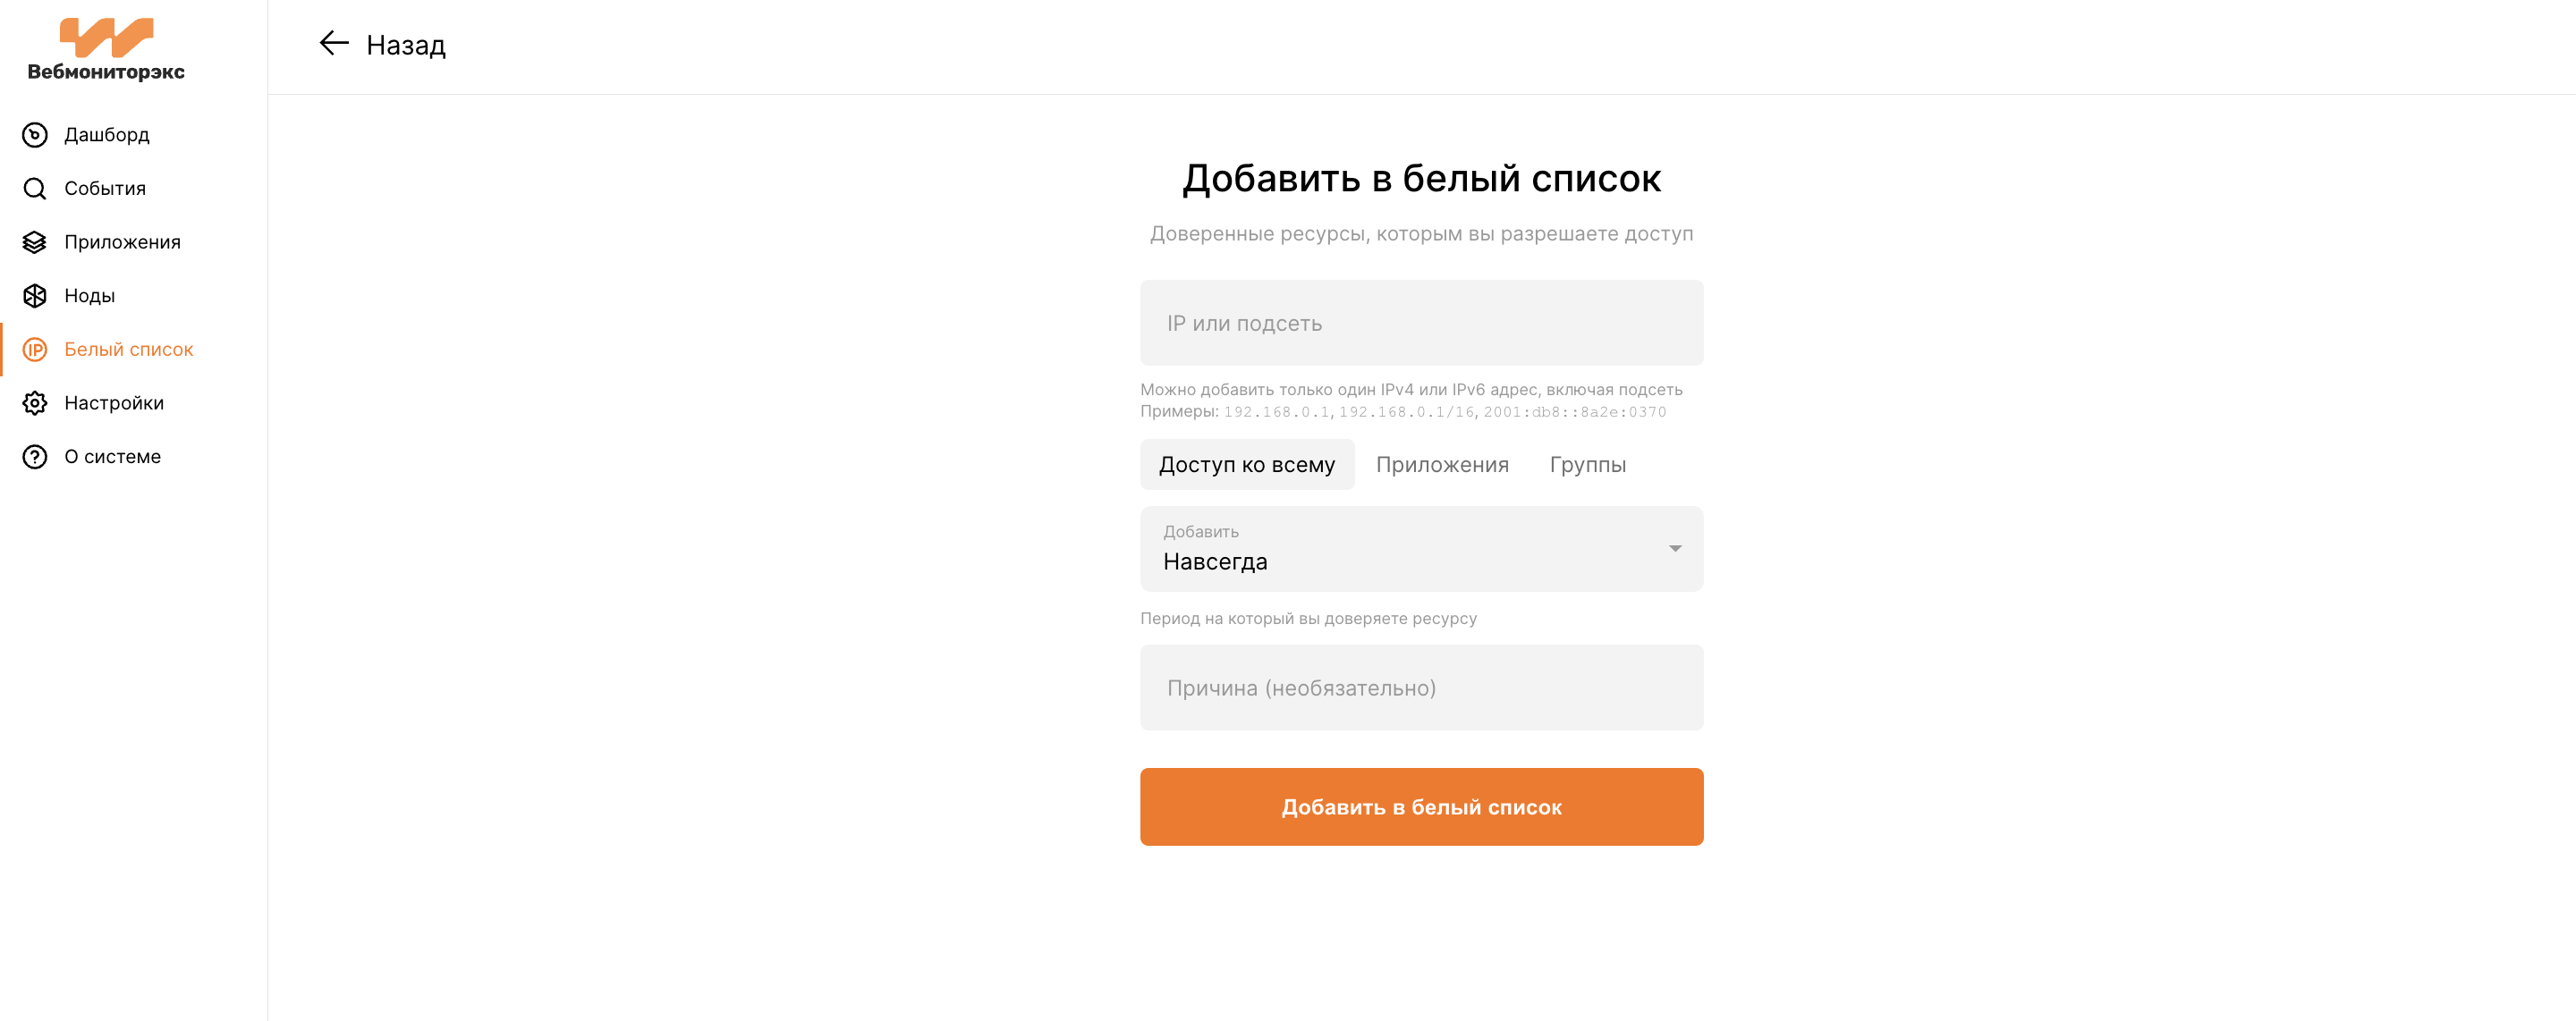The width and height of the screenshot is (2576, 1021).
Task: Go to События menu item
Action: point(105,189)
